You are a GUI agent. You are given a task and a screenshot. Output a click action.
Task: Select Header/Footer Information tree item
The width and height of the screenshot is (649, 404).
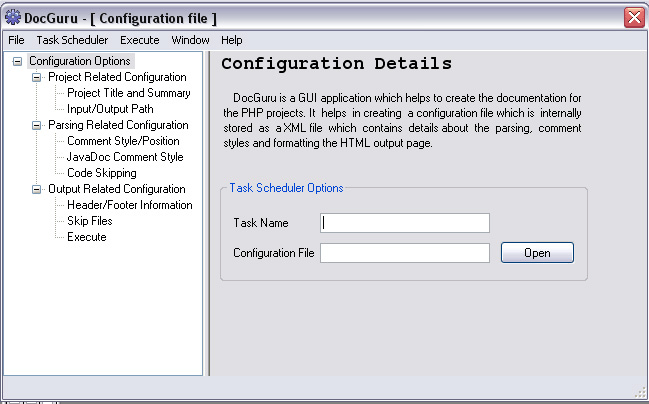click(x=130, y=205)
